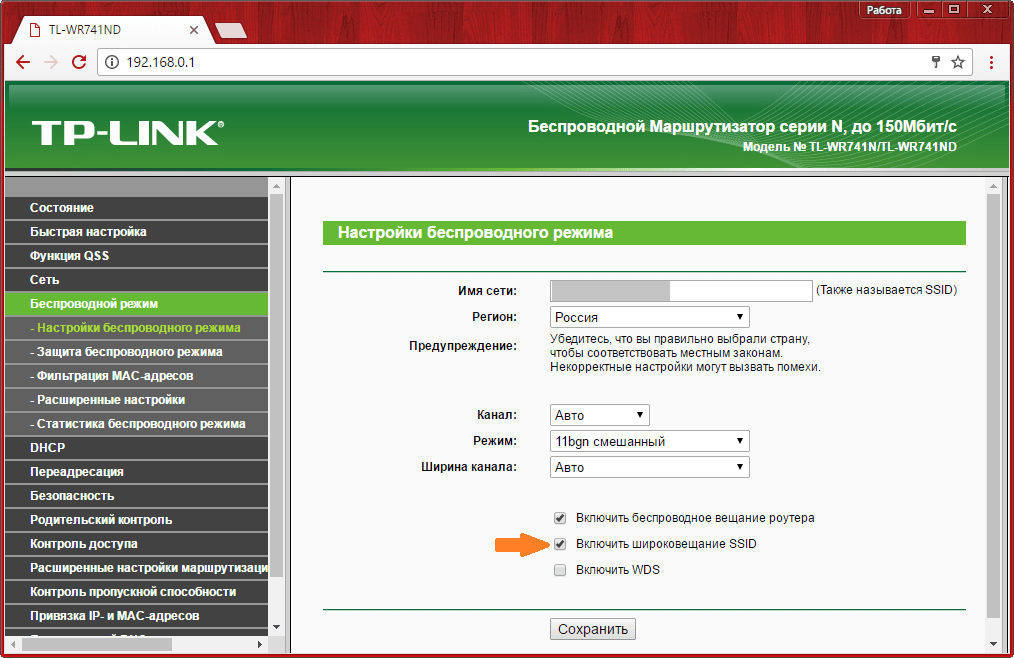Click the TP-LINK logo
Viewport: 1014px width, 658px height.
[x=127, y=132]
